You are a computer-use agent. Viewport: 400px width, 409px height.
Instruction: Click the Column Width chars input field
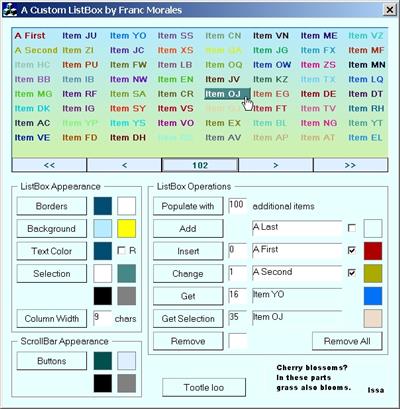pos(102,318)
